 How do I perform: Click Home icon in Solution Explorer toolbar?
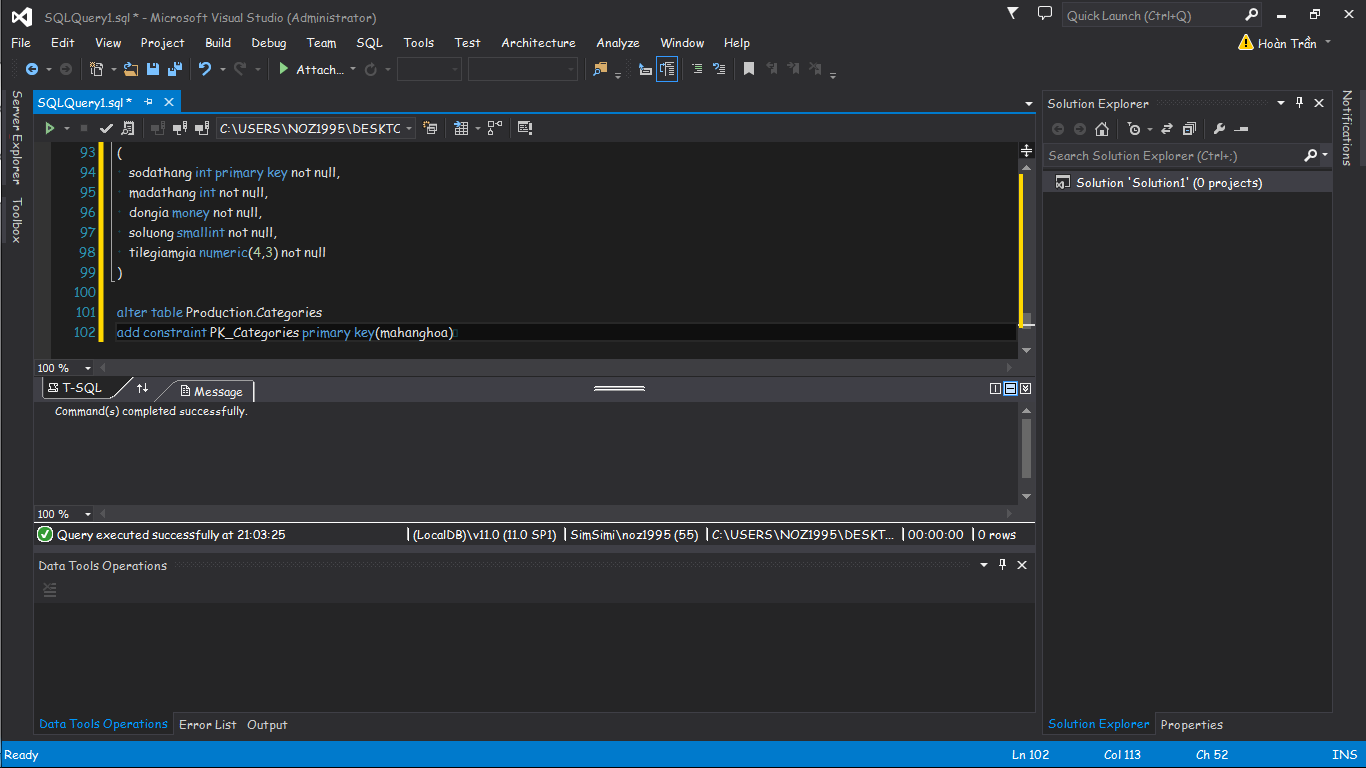click(1102, 129)
